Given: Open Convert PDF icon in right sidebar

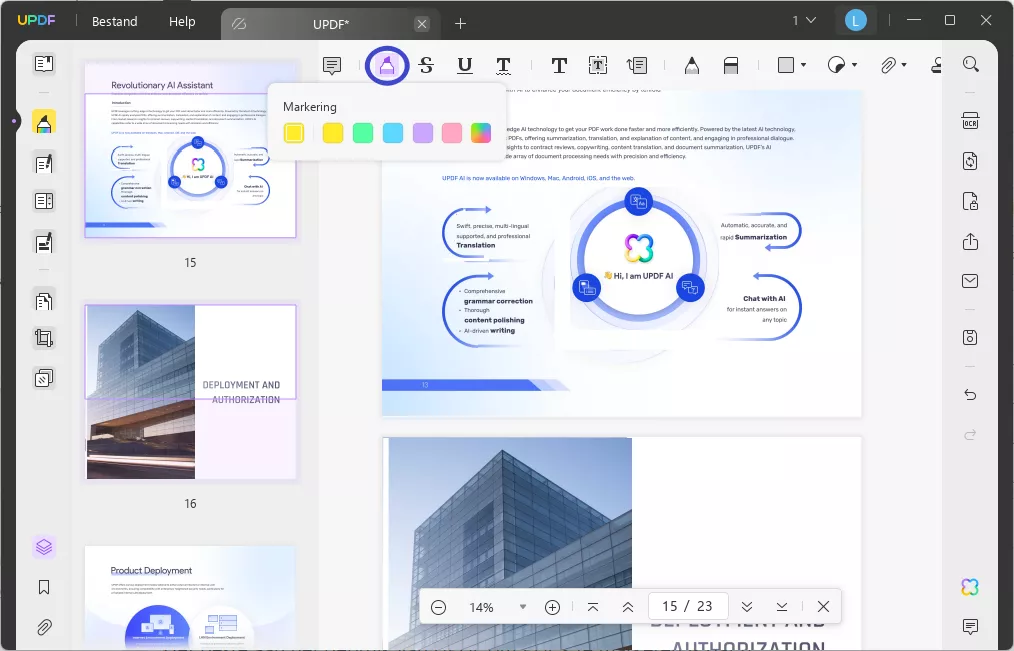Looking at the screenshot, I should (x=970, y=161).
